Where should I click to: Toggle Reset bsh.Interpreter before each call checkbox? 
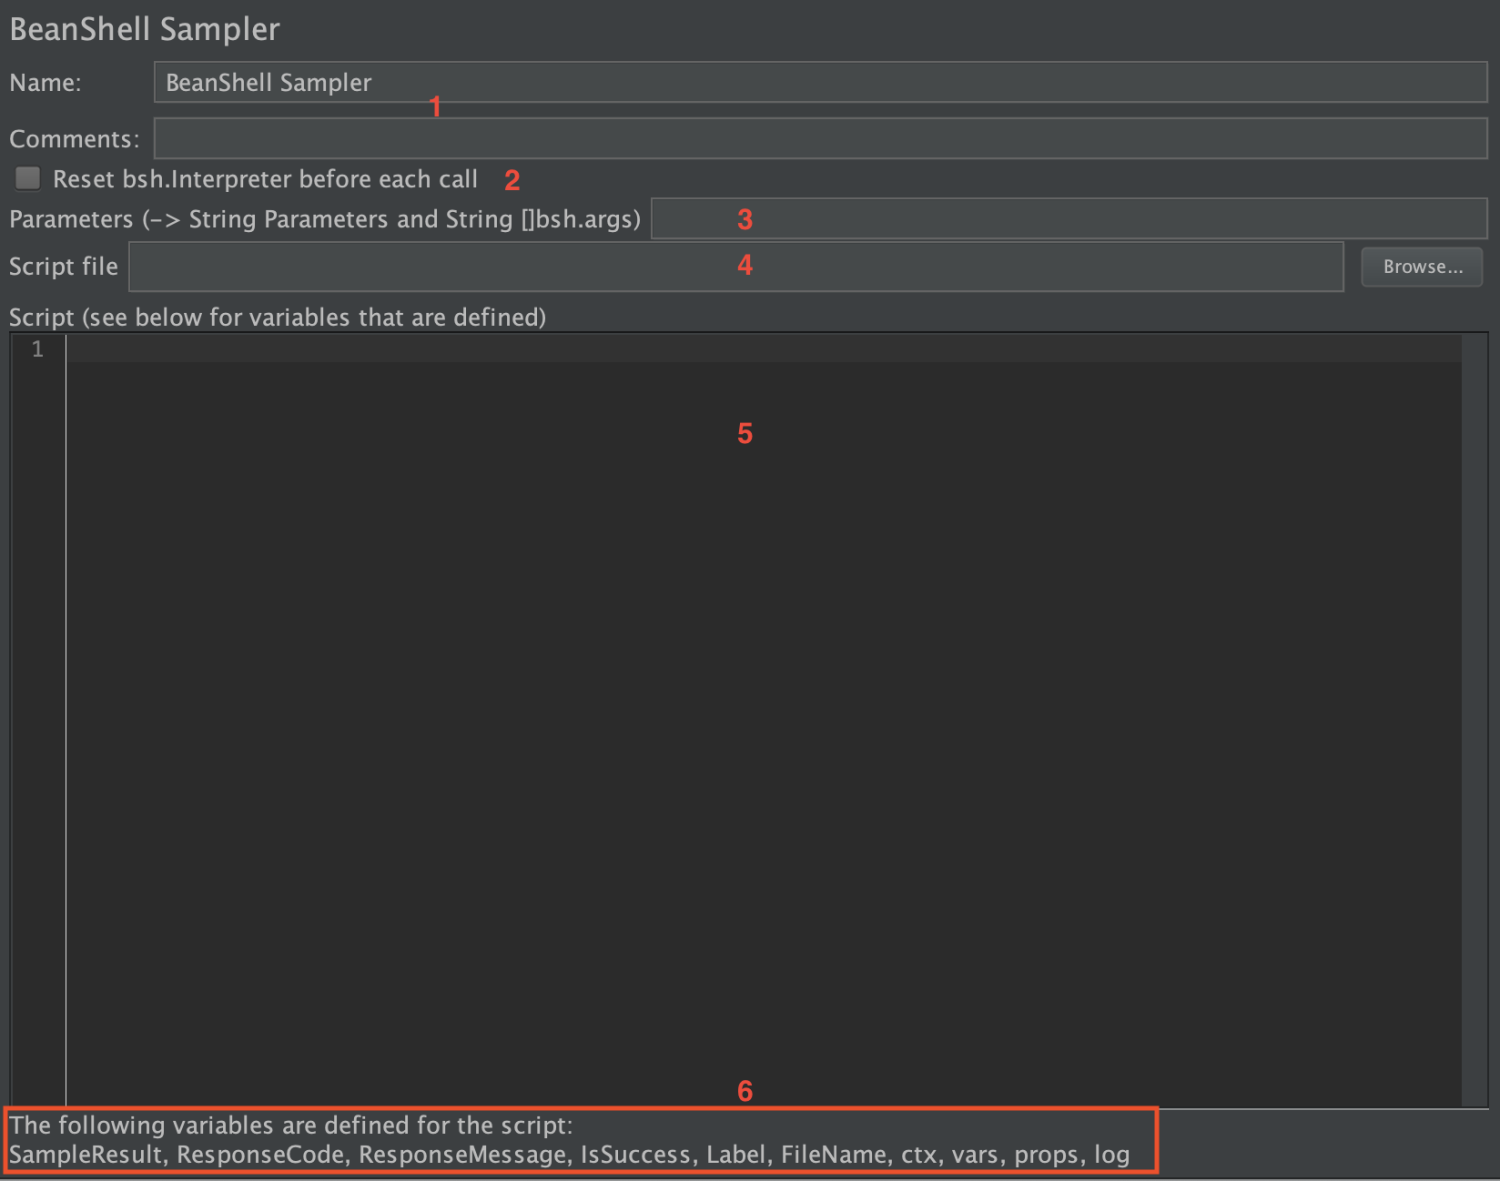click(x=28, y=179)
